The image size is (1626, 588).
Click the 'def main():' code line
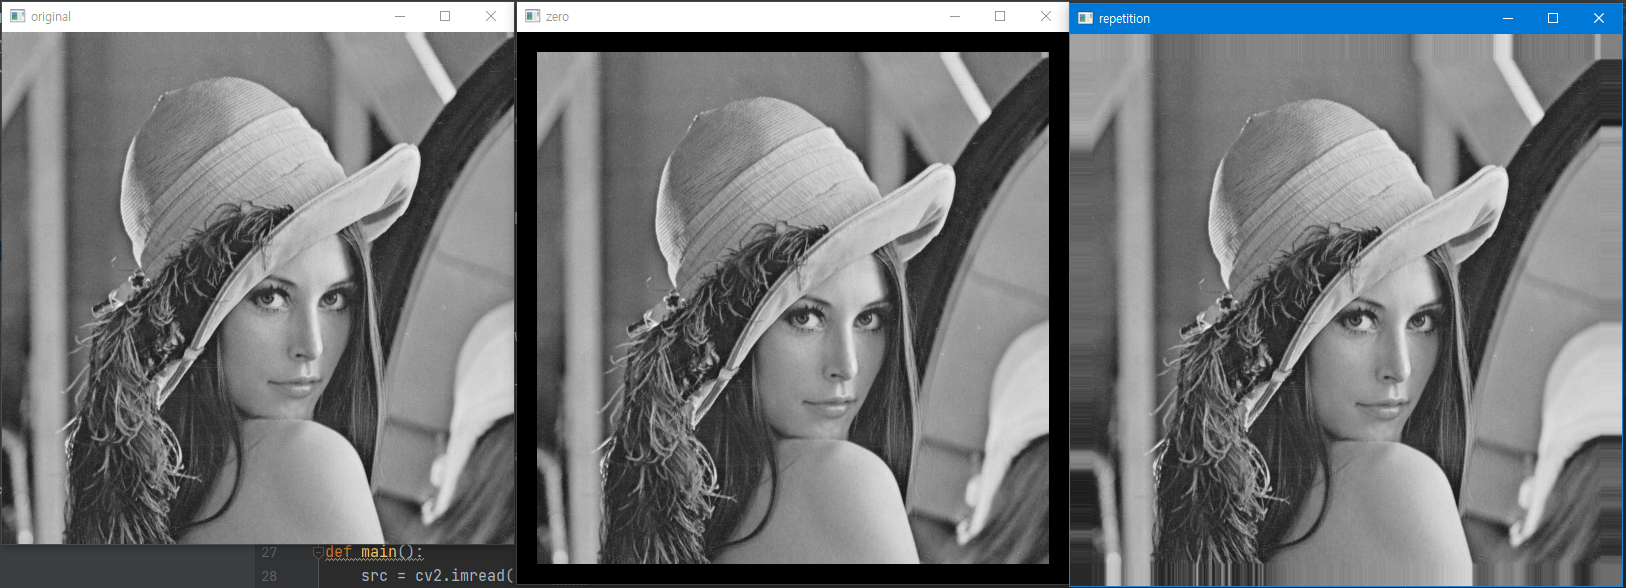(375, 552)
